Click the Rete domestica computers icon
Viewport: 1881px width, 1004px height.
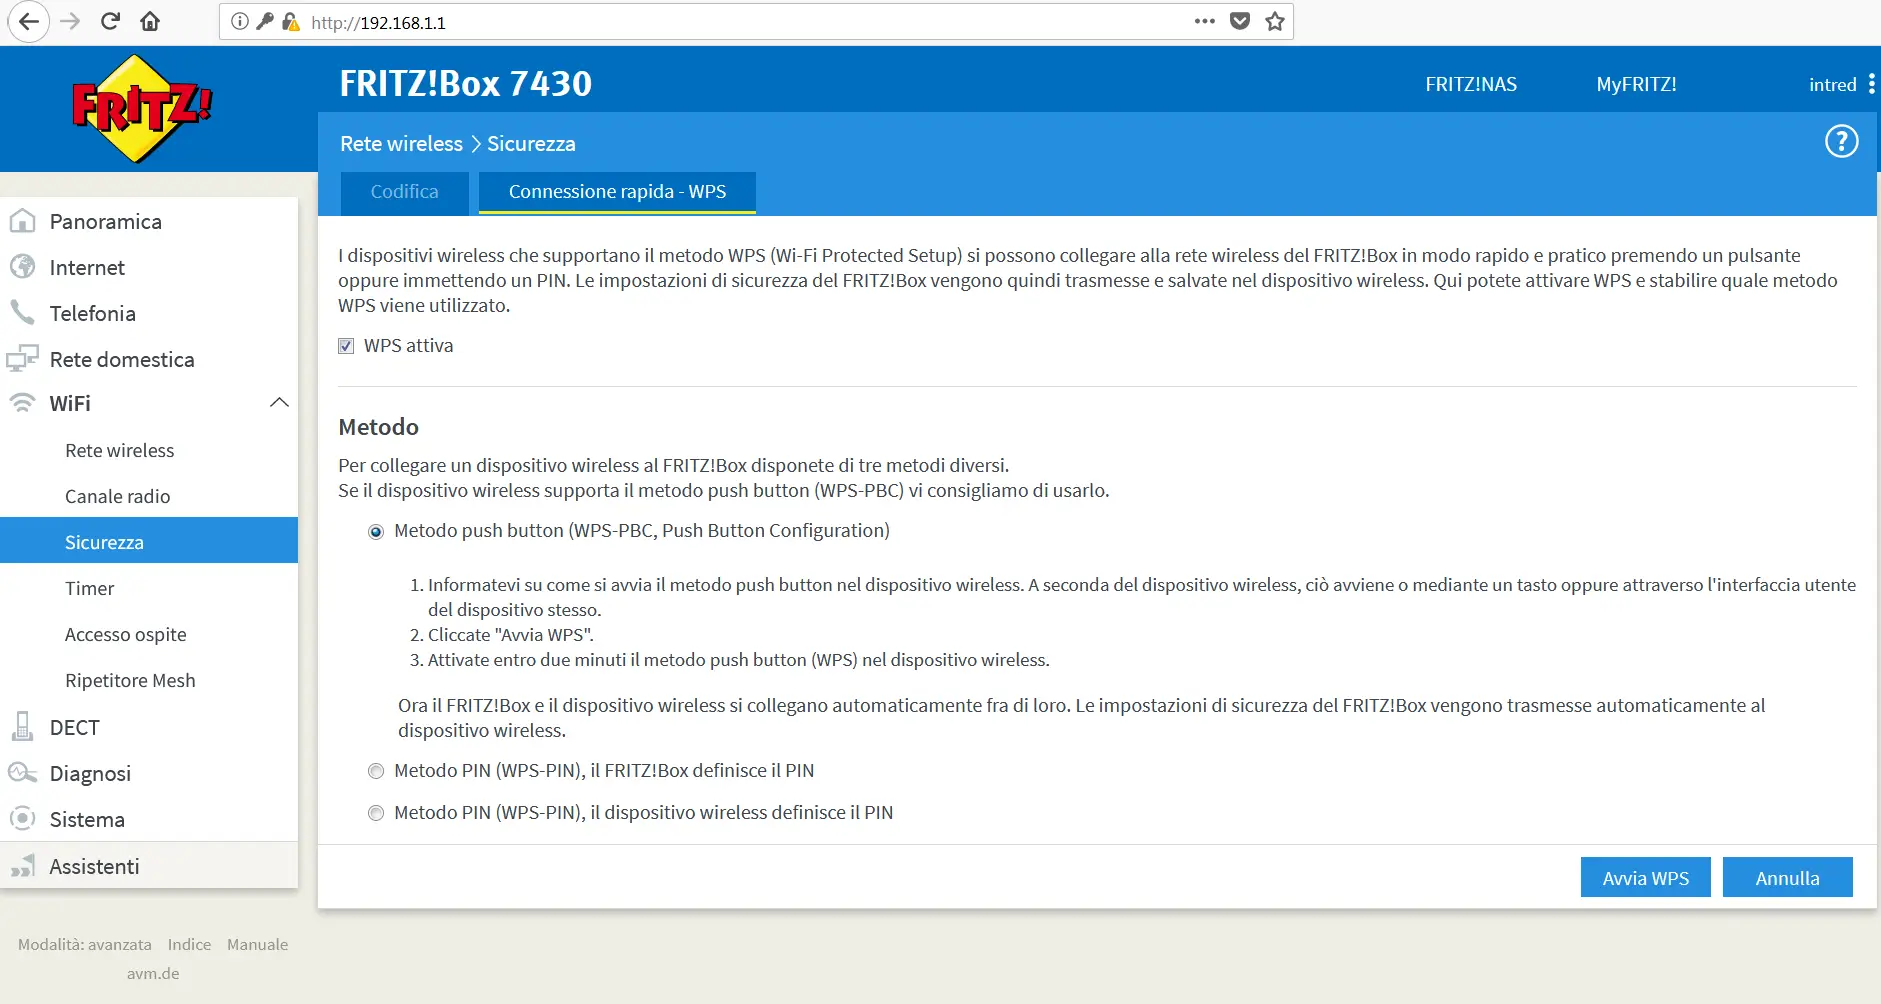point(22,359)
